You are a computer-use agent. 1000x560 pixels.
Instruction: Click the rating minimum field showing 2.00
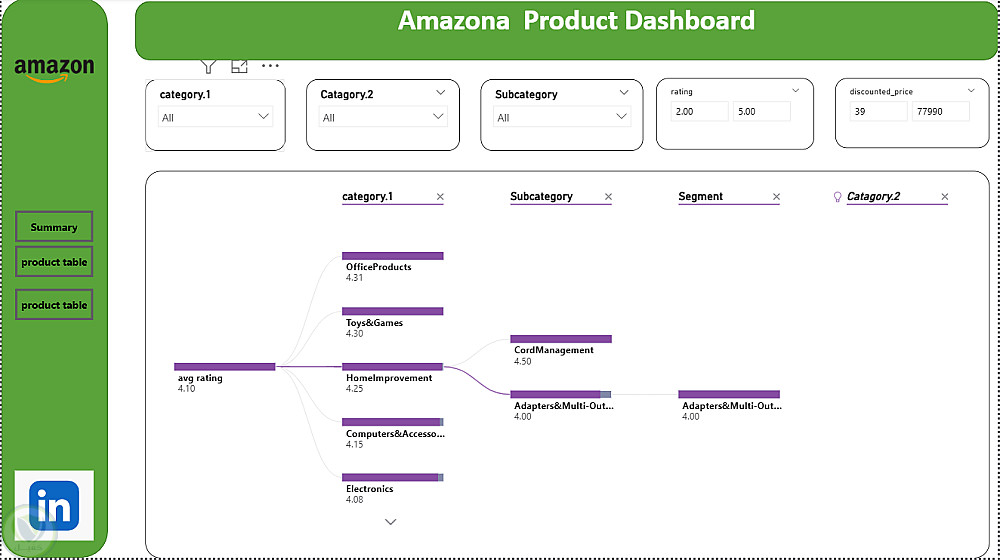pos(699,111)
